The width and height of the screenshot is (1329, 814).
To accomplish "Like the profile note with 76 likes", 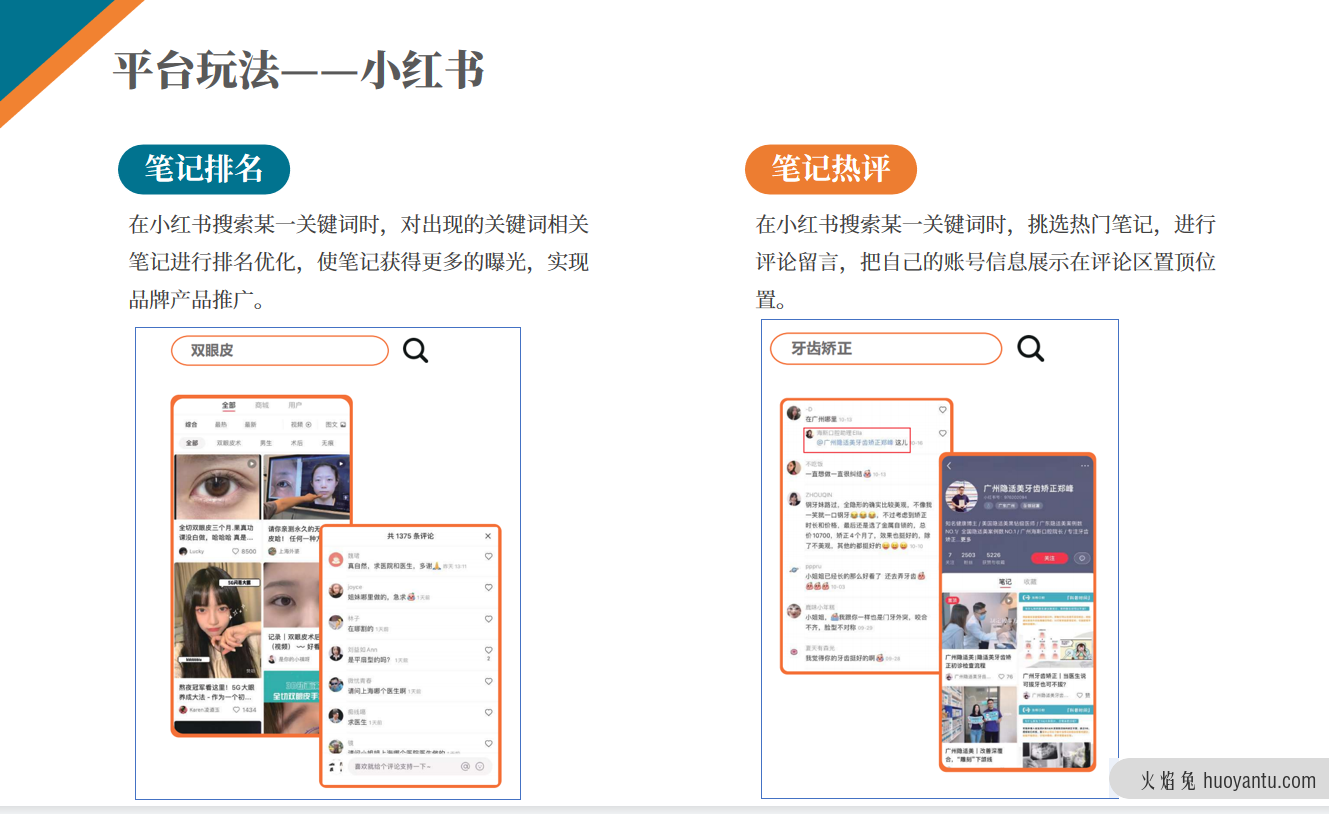I will click(1001, 676).
